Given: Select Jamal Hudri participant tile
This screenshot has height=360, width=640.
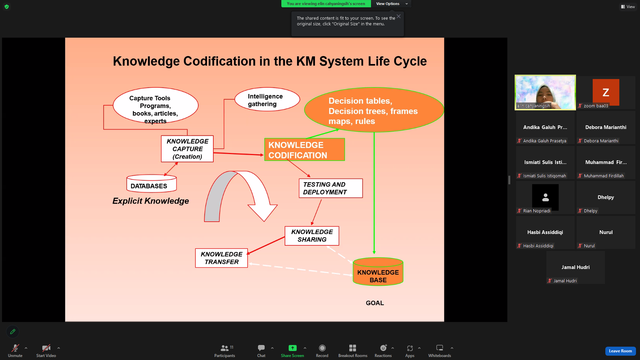Looking at the screenshot, I should (576, 268).
